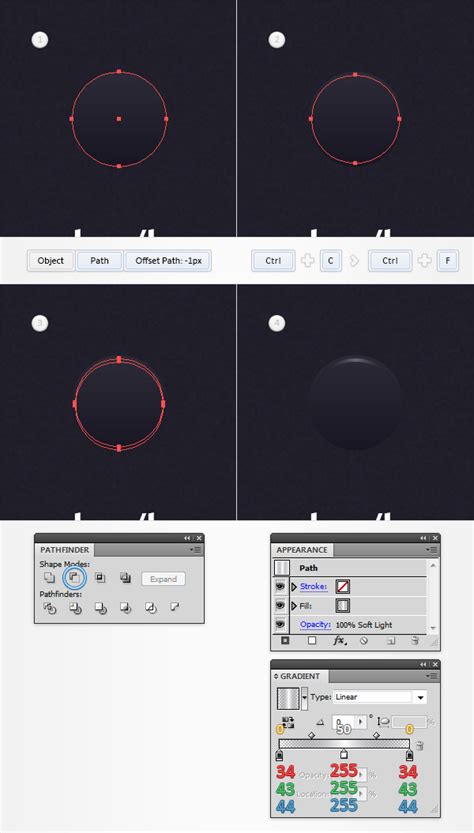Select the Gradient panel tab
The height and width of the screenshot is (833, 474).
[x=300, y=676]
